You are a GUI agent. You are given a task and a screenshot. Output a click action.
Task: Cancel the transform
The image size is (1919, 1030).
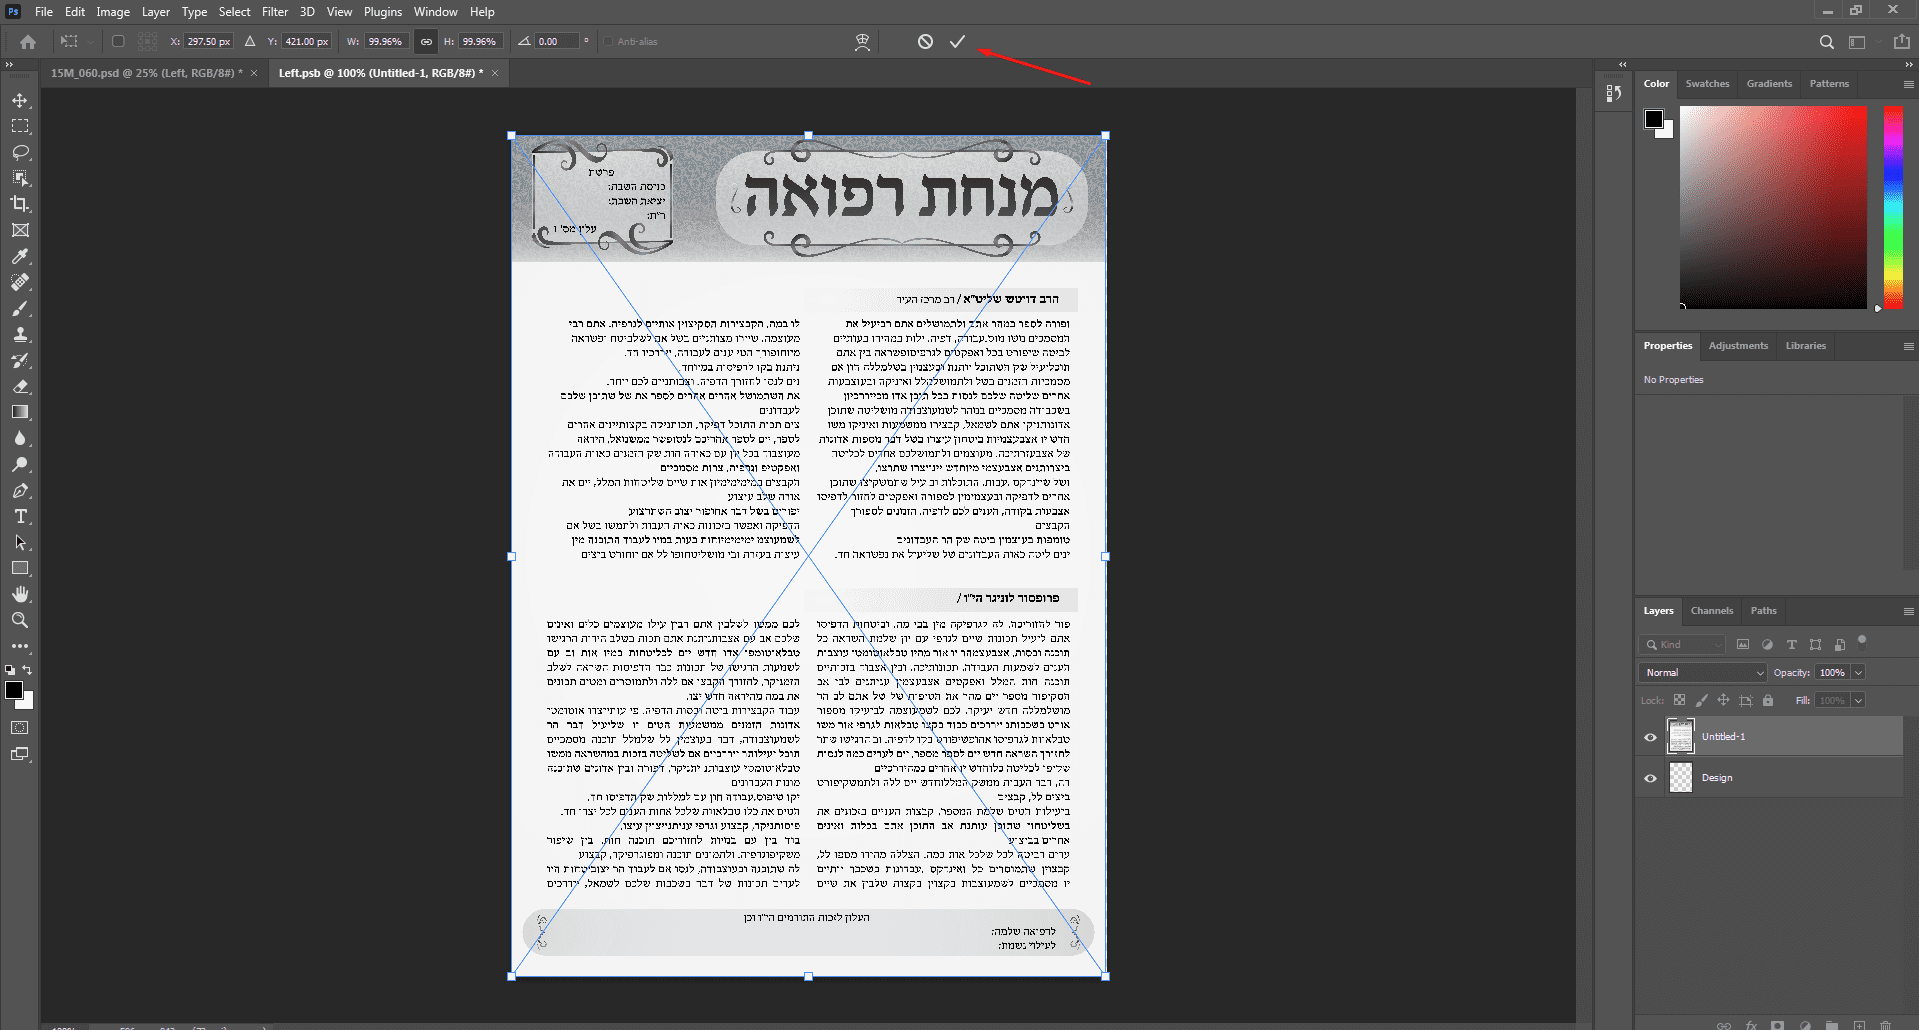925,42
